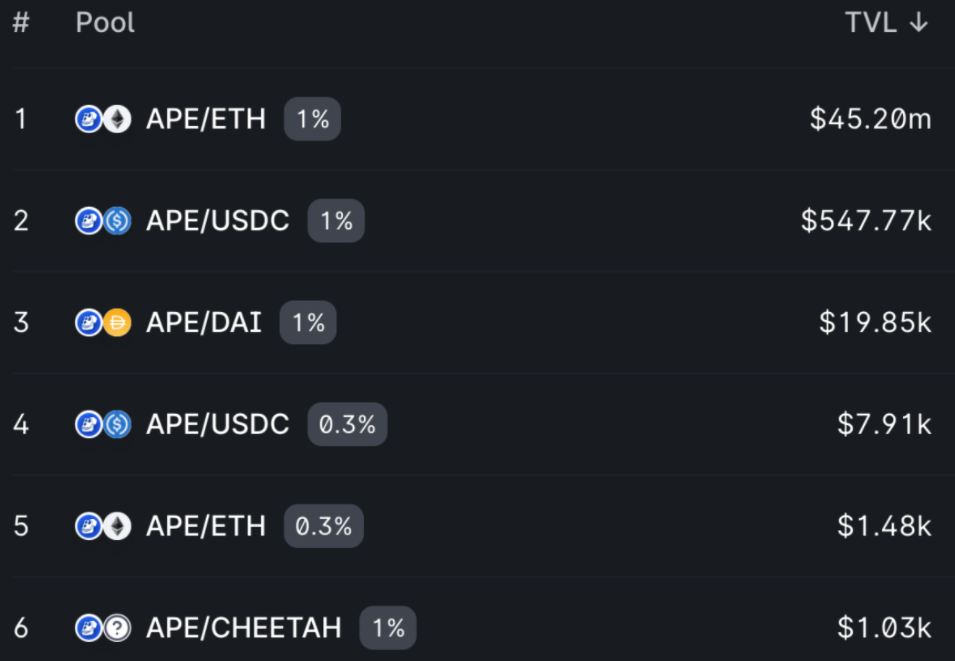Open the APE/USDC 1% pool link
Image resolution: width=955 pixels, height=661 pixels.
point(218,221)
